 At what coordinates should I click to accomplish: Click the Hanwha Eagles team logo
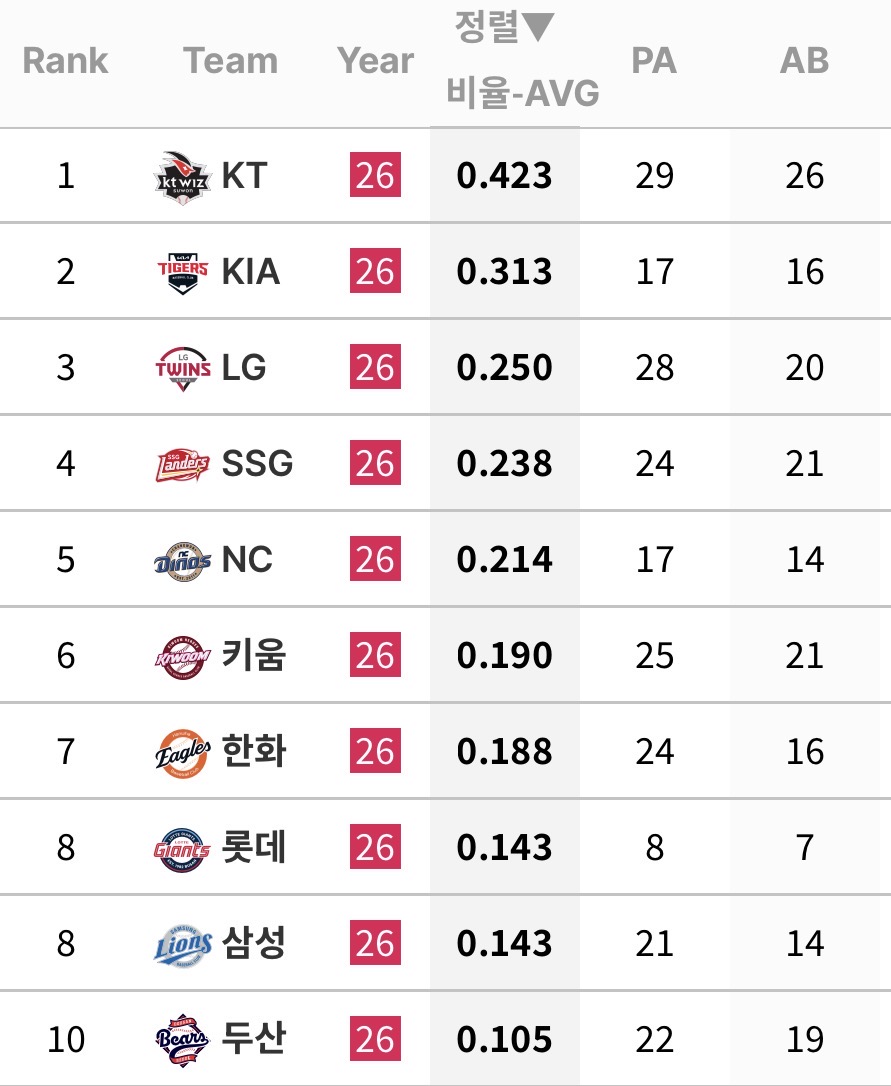pos(183,753)
